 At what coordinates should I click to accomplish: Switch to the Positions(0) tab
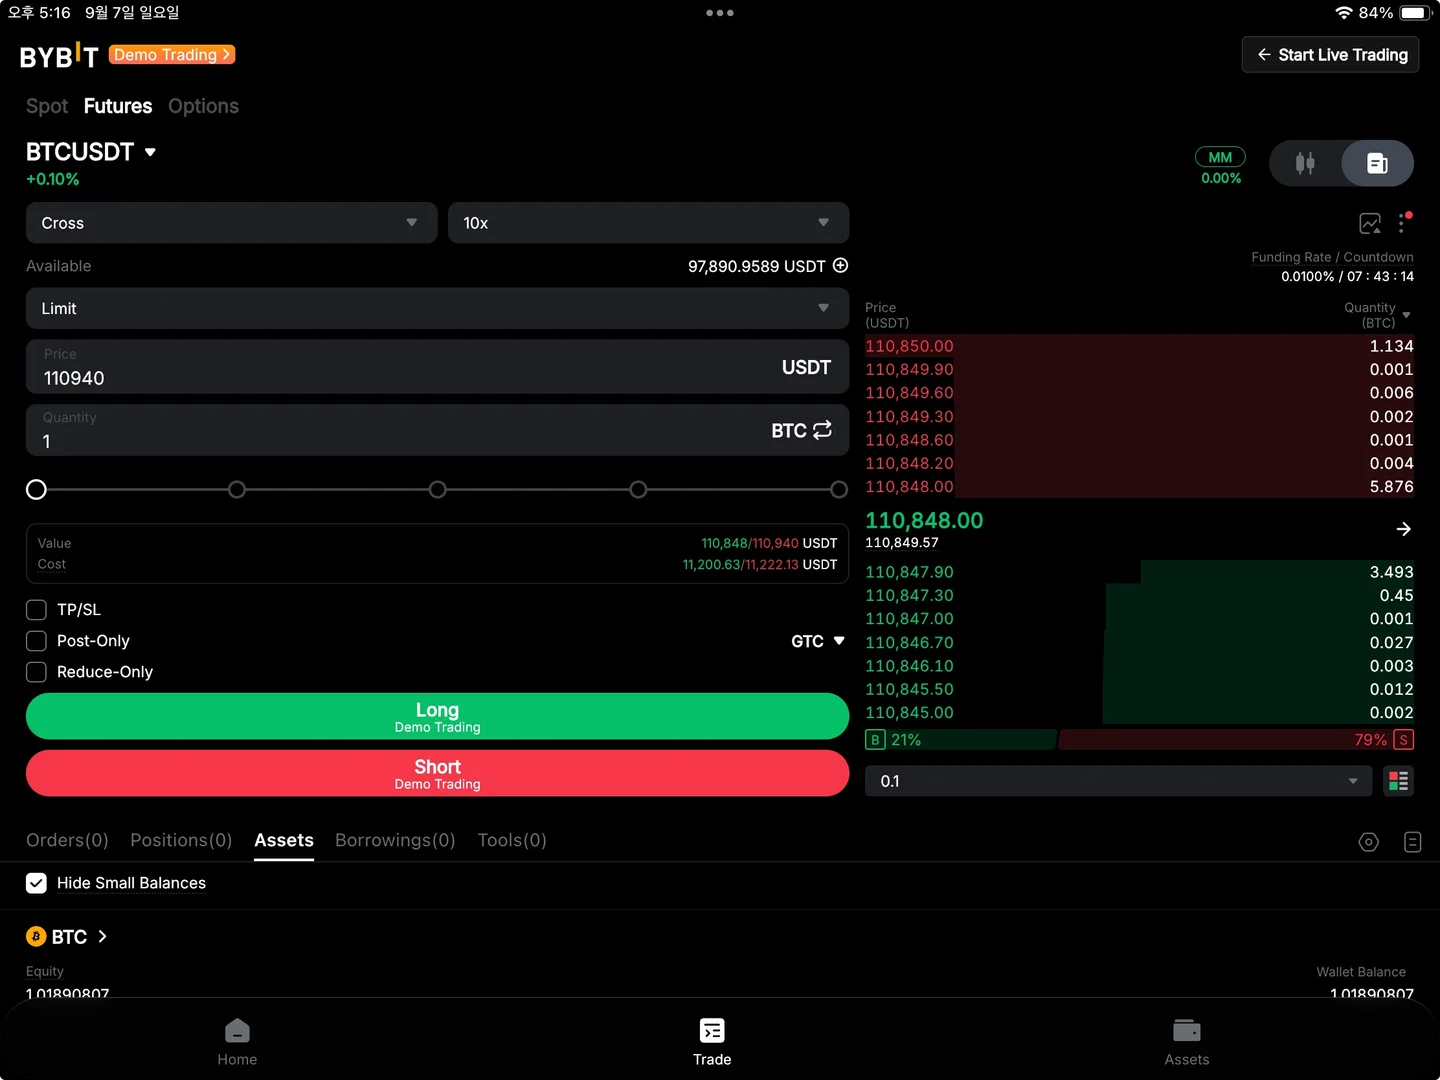pos(181,840)
